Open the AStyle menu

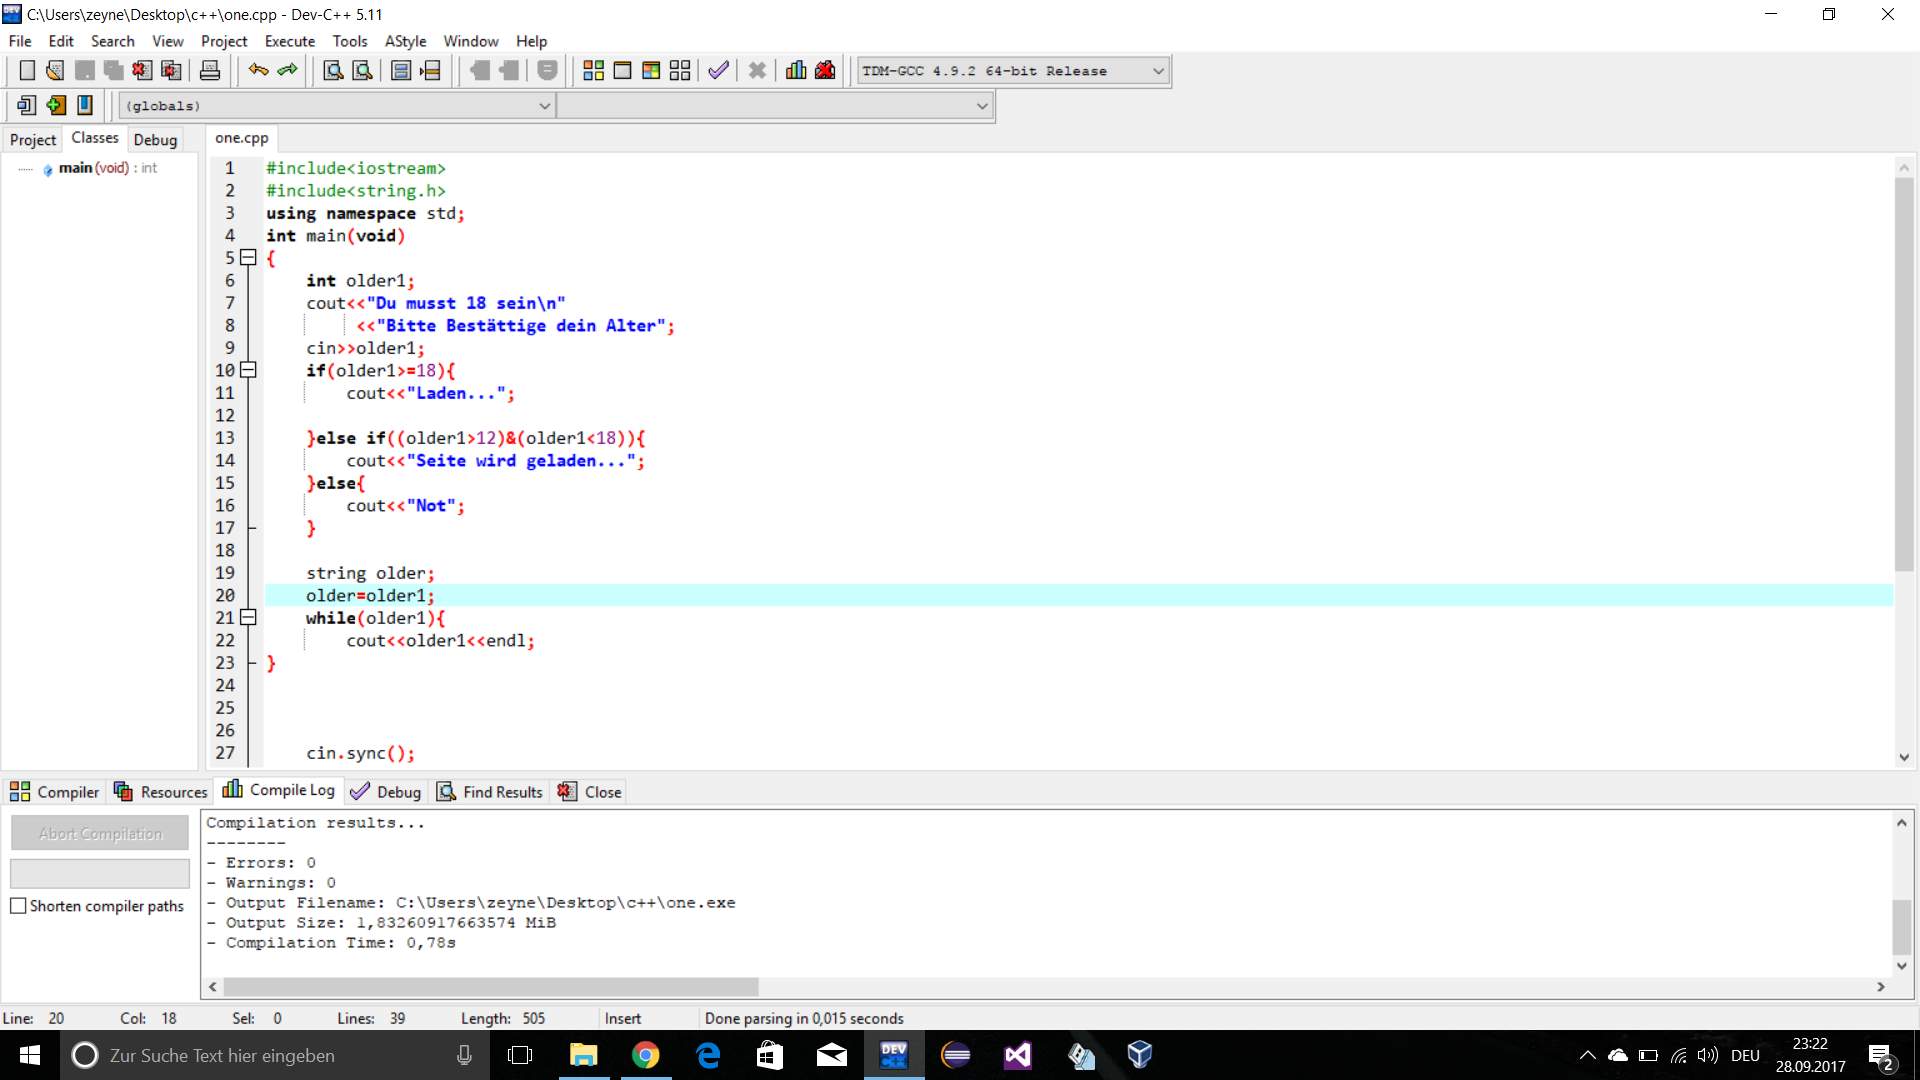405,41
